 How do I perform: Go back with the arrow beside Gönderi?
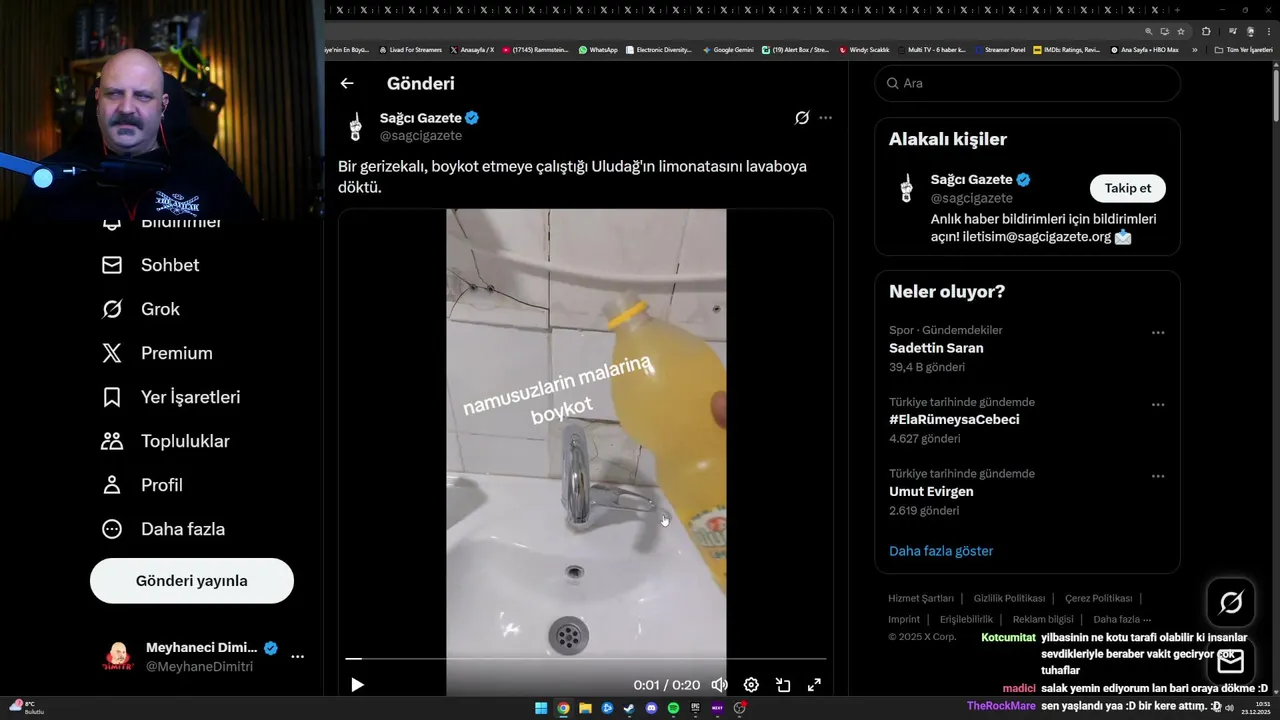[x=347, y=84]
